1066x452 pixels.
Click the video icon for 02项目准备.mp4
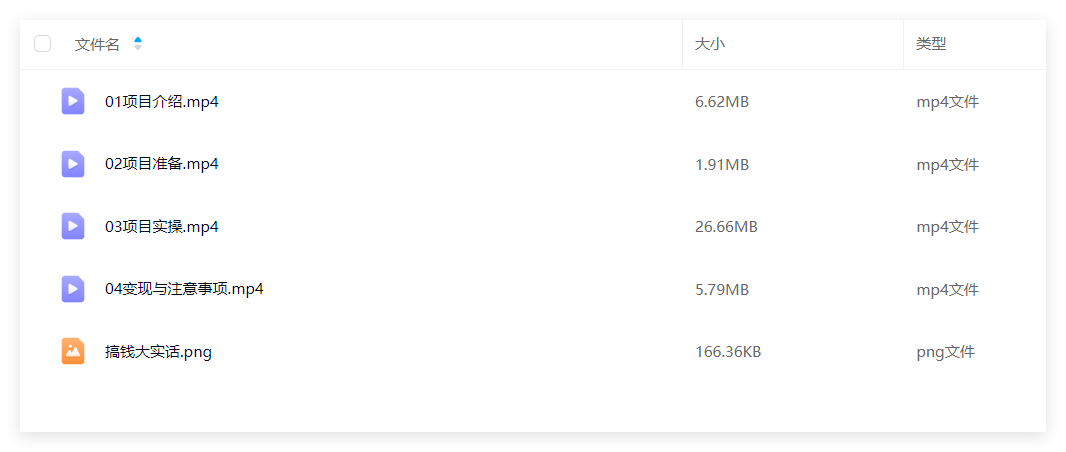(73, 164)
